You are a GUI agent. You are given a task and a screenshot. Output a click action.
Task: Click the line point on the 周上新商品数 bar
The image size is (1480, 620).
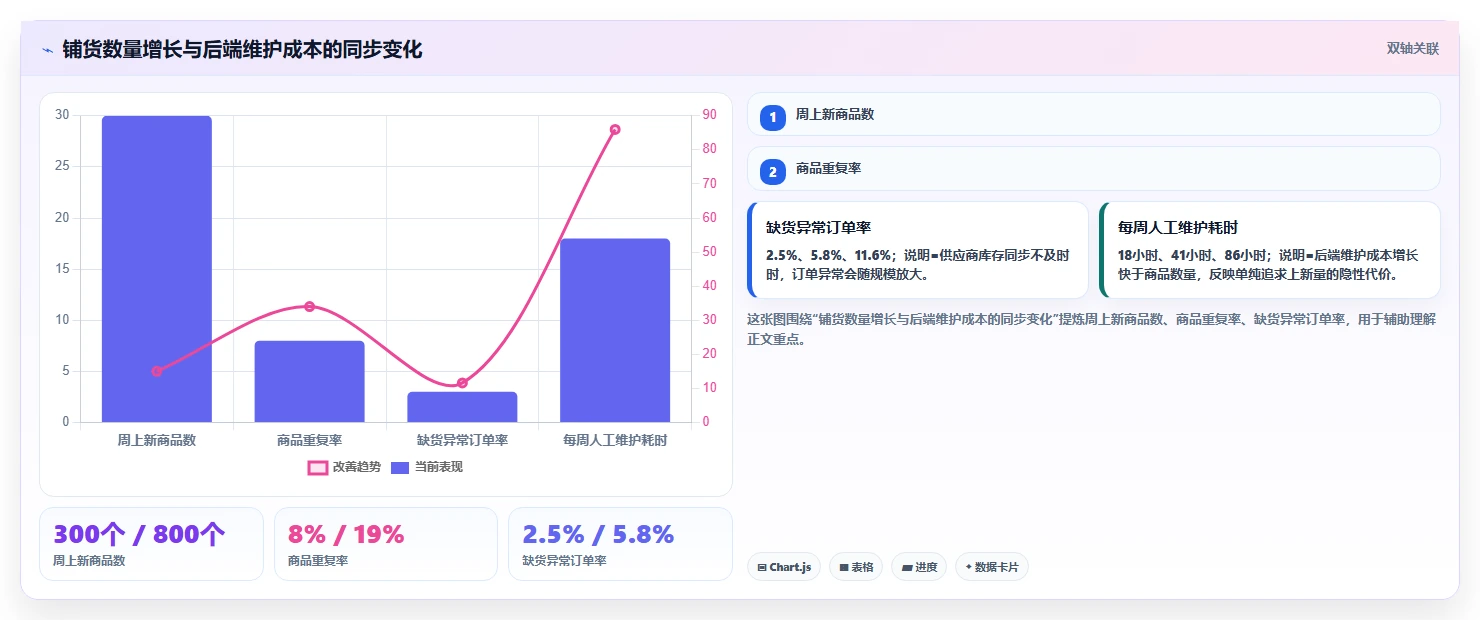click(x=157, y=371)
